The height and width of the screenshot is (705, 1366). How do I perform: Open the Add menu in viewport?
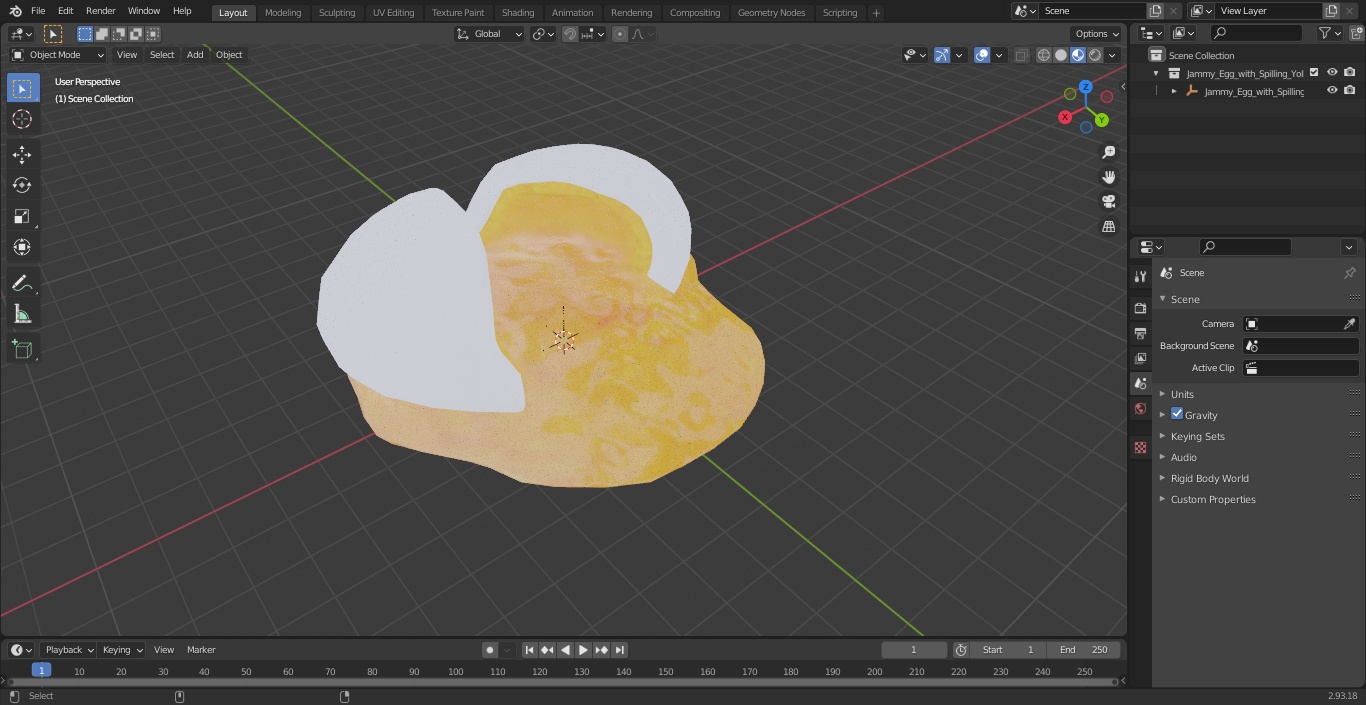click(195, 55)
